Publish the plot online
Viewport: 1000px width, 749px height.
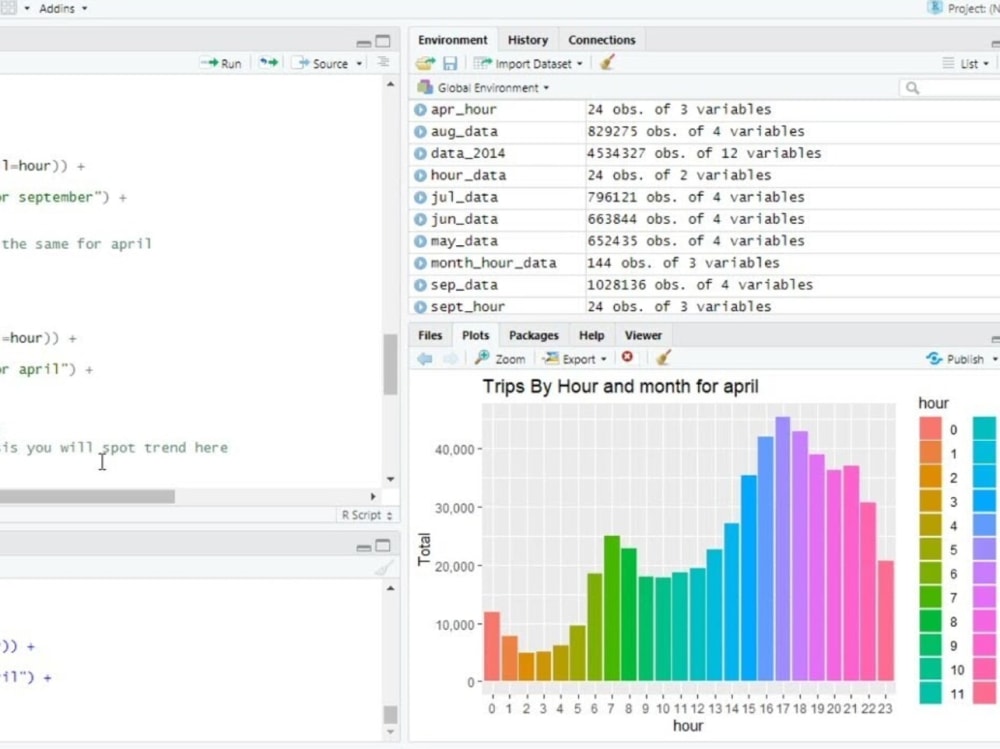point(958,358)
